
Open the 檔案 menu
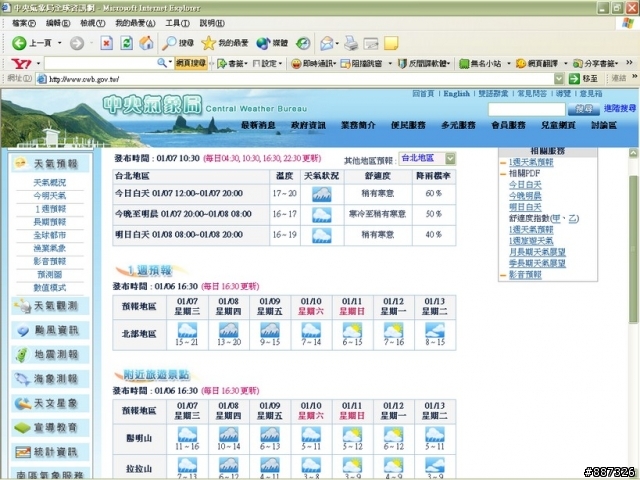pos(24,23)
